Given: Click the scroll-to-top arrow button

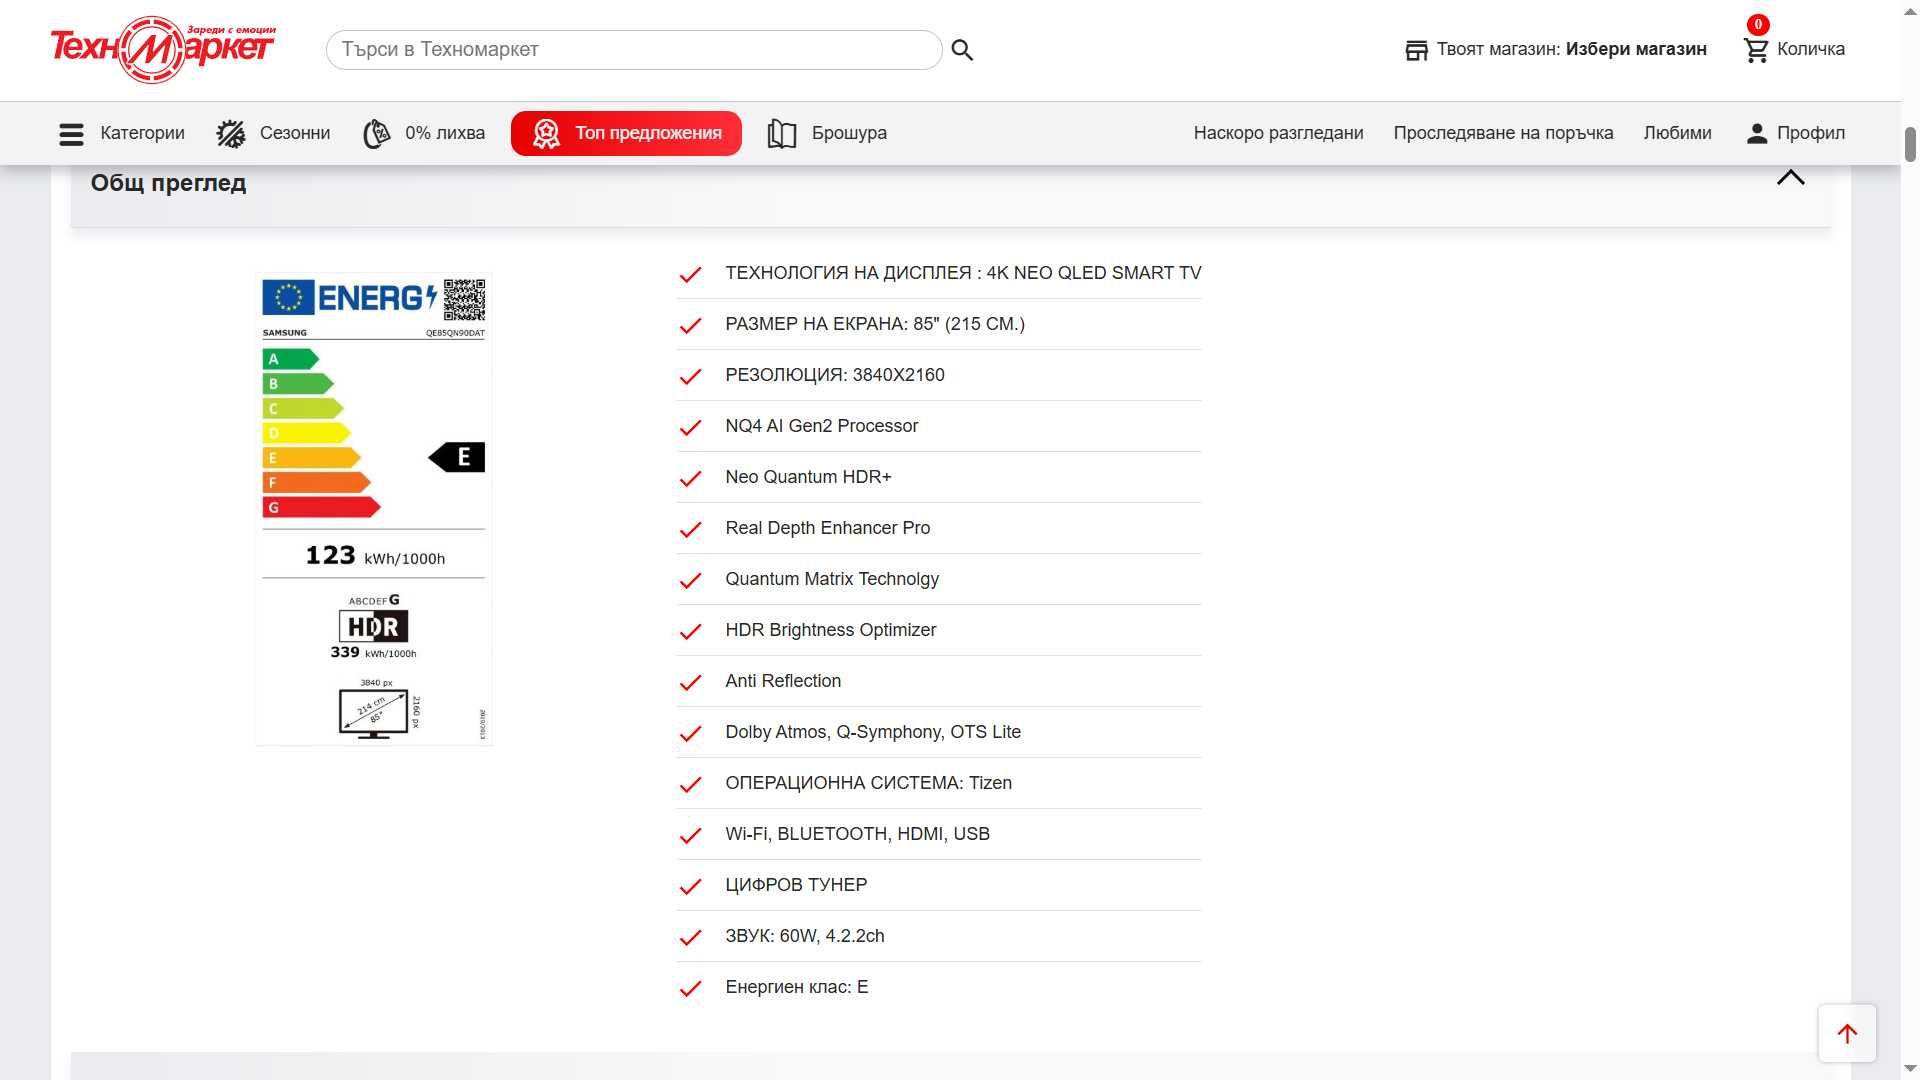Looking at the screenshot, I should [1847, 1034].
